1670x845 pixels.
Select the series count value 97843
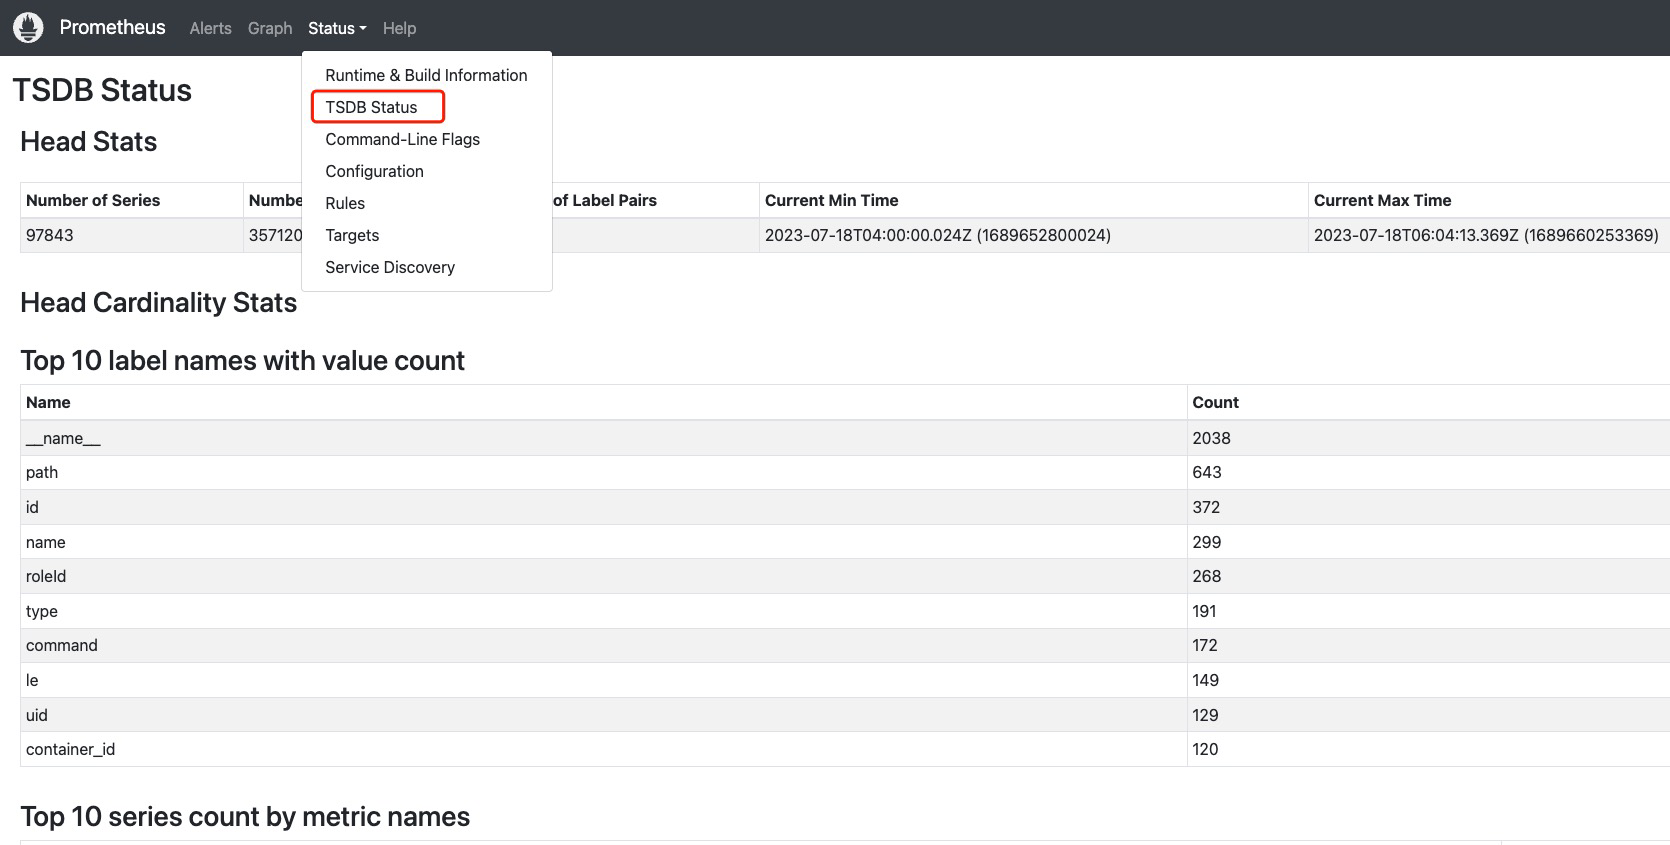(50, 235)
